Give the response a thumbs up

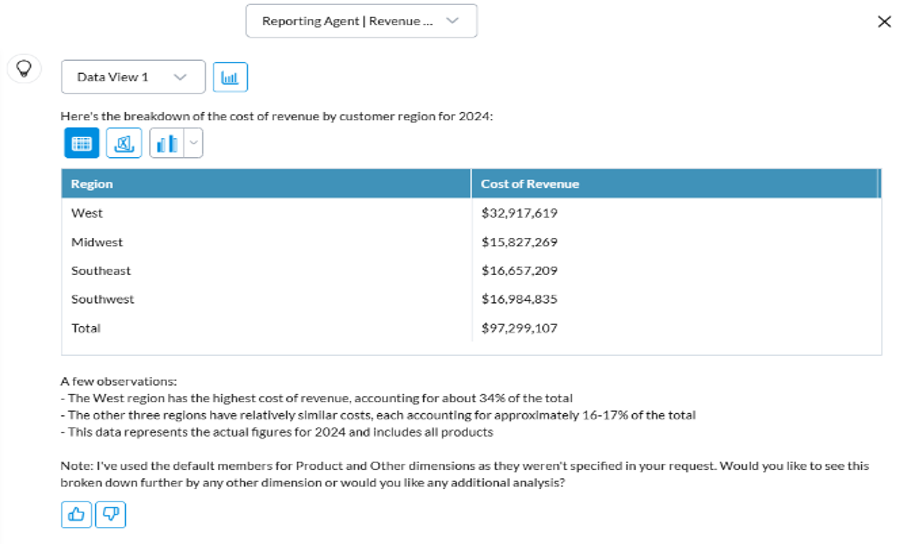[76, 514]
